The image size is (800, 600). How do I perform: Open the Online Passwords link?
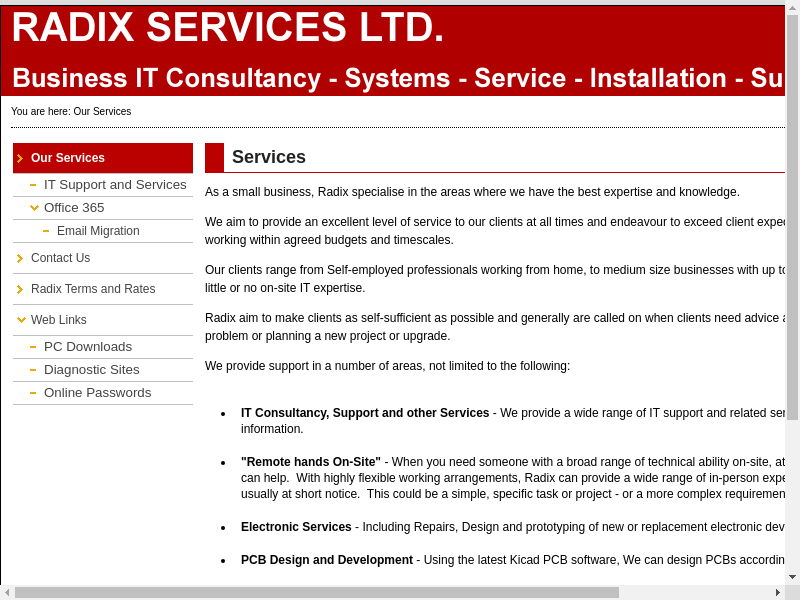97,393
